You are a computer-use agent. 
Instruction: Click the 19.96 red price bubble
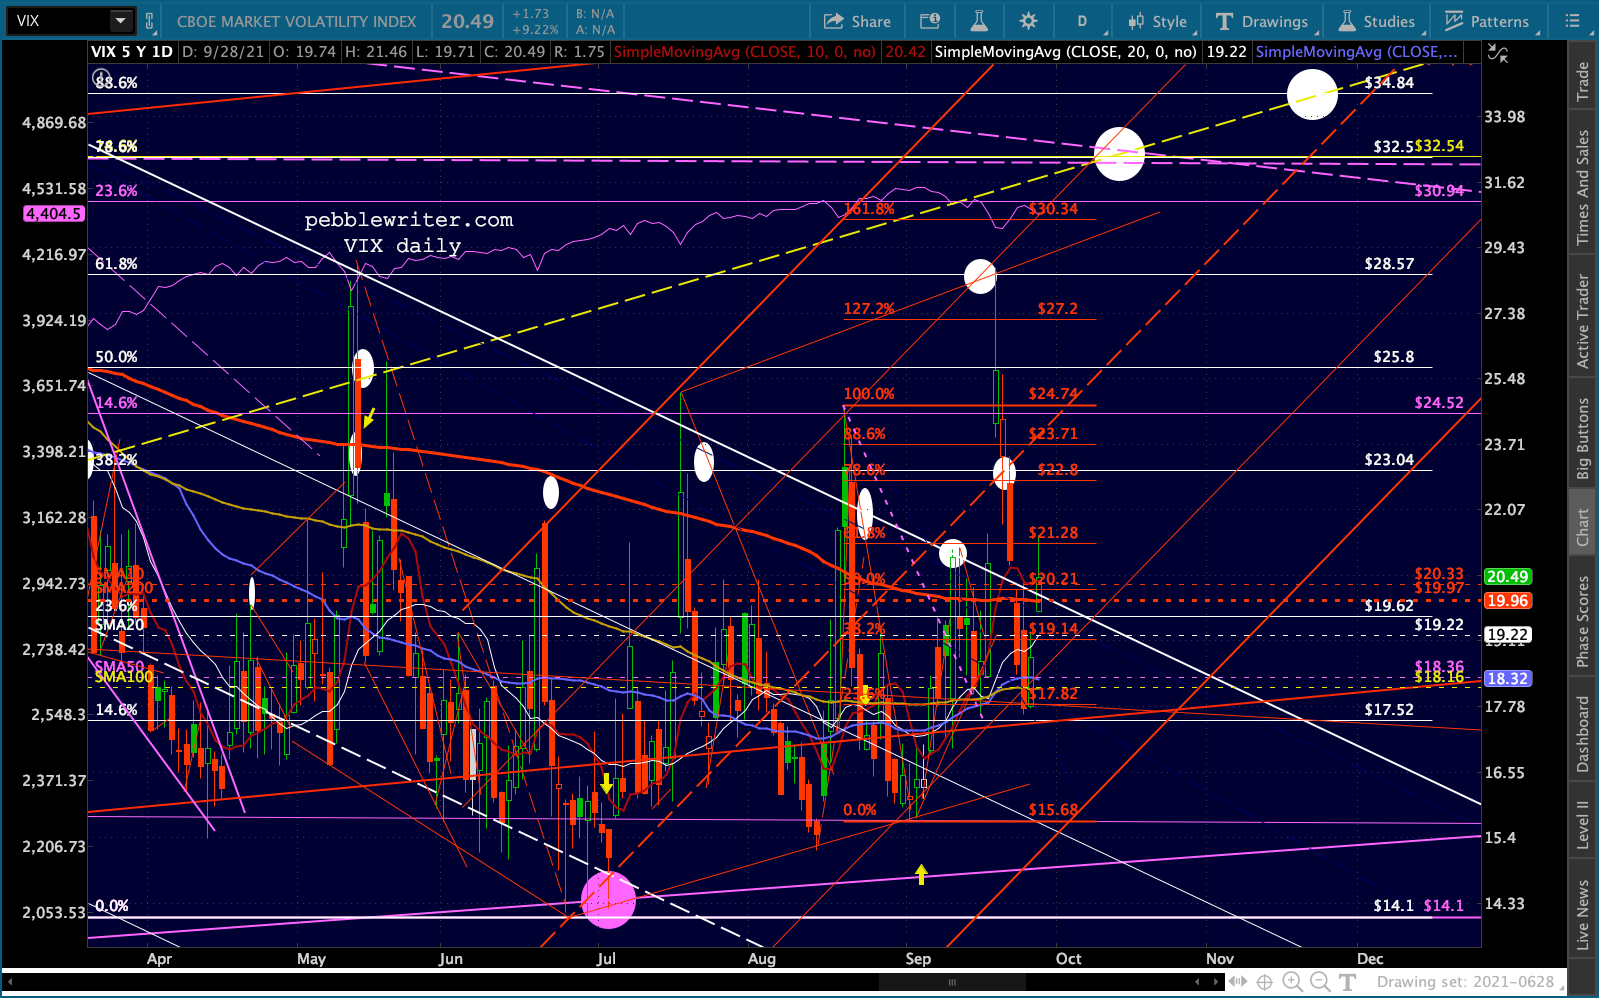1507,601
